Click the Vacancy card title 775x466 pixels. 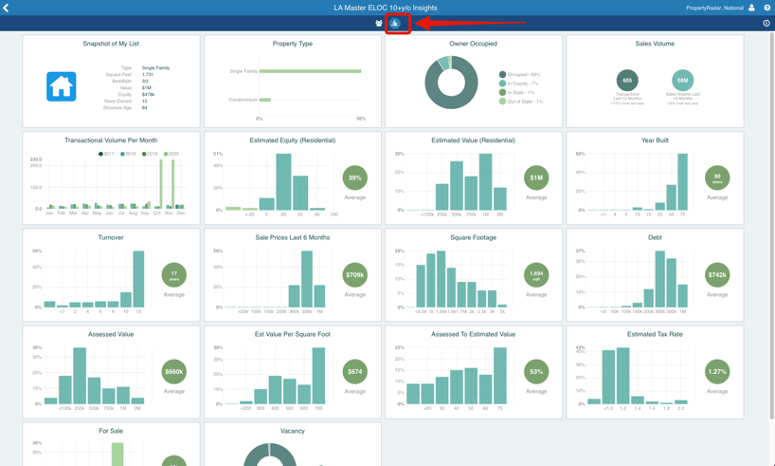(x=292, y=431)
